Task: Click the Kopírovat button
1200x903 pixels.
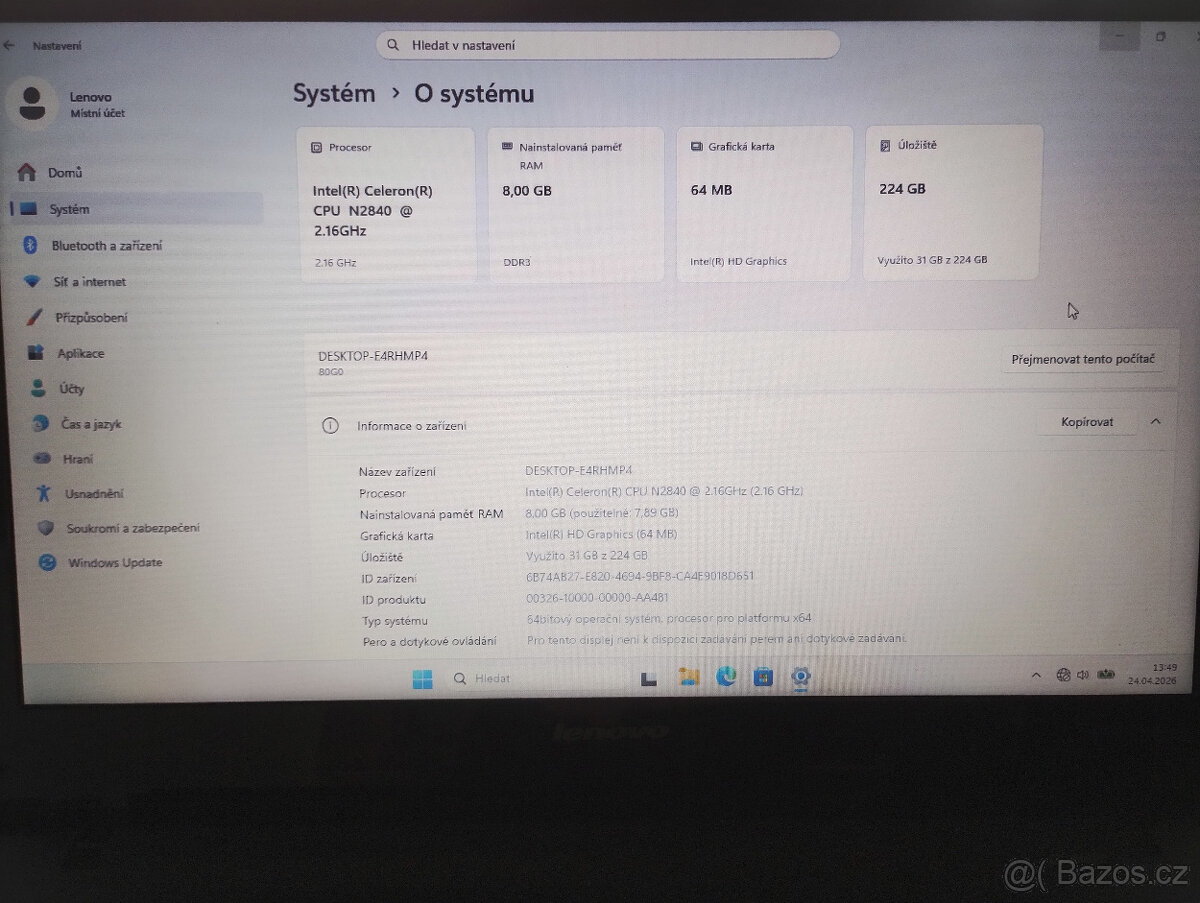Action: pyautogui.click(x=1087, y=423)
